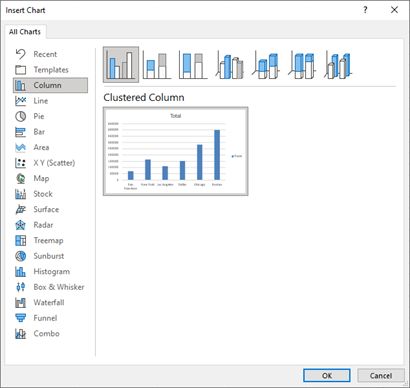The width and height of the screenshot is (410, 388).
Task: Close the Insert Chart dialog
Action: coord(394,10)
